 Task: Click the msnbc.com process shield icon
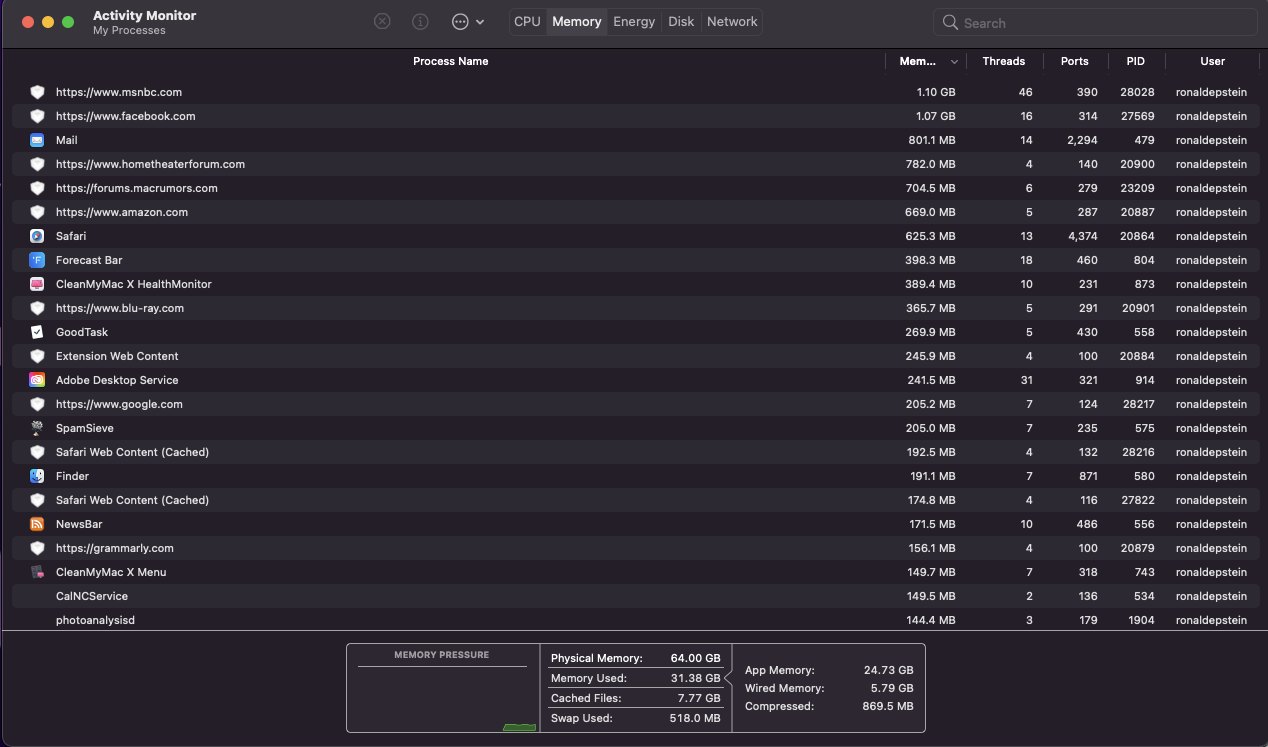[37, 92]
